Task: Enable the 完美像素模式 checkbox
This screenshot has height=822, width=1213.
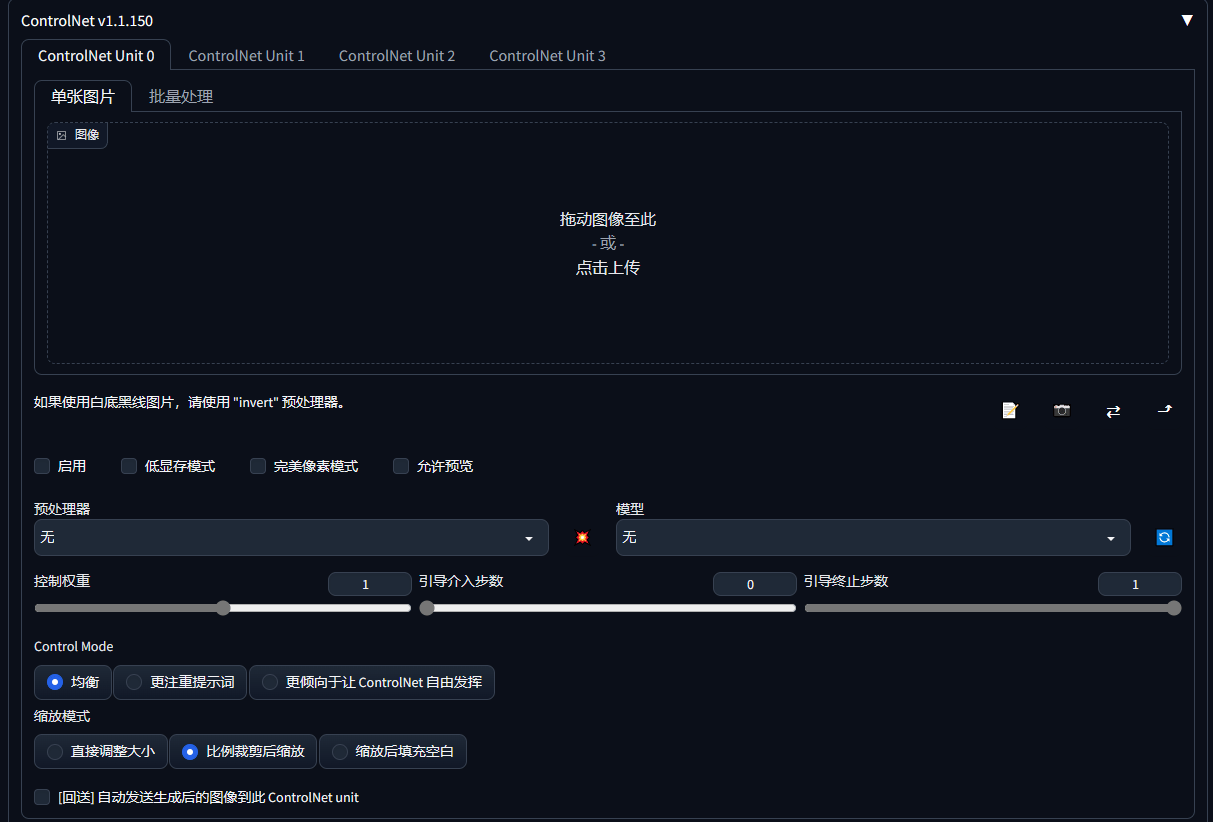Action: 258,466
